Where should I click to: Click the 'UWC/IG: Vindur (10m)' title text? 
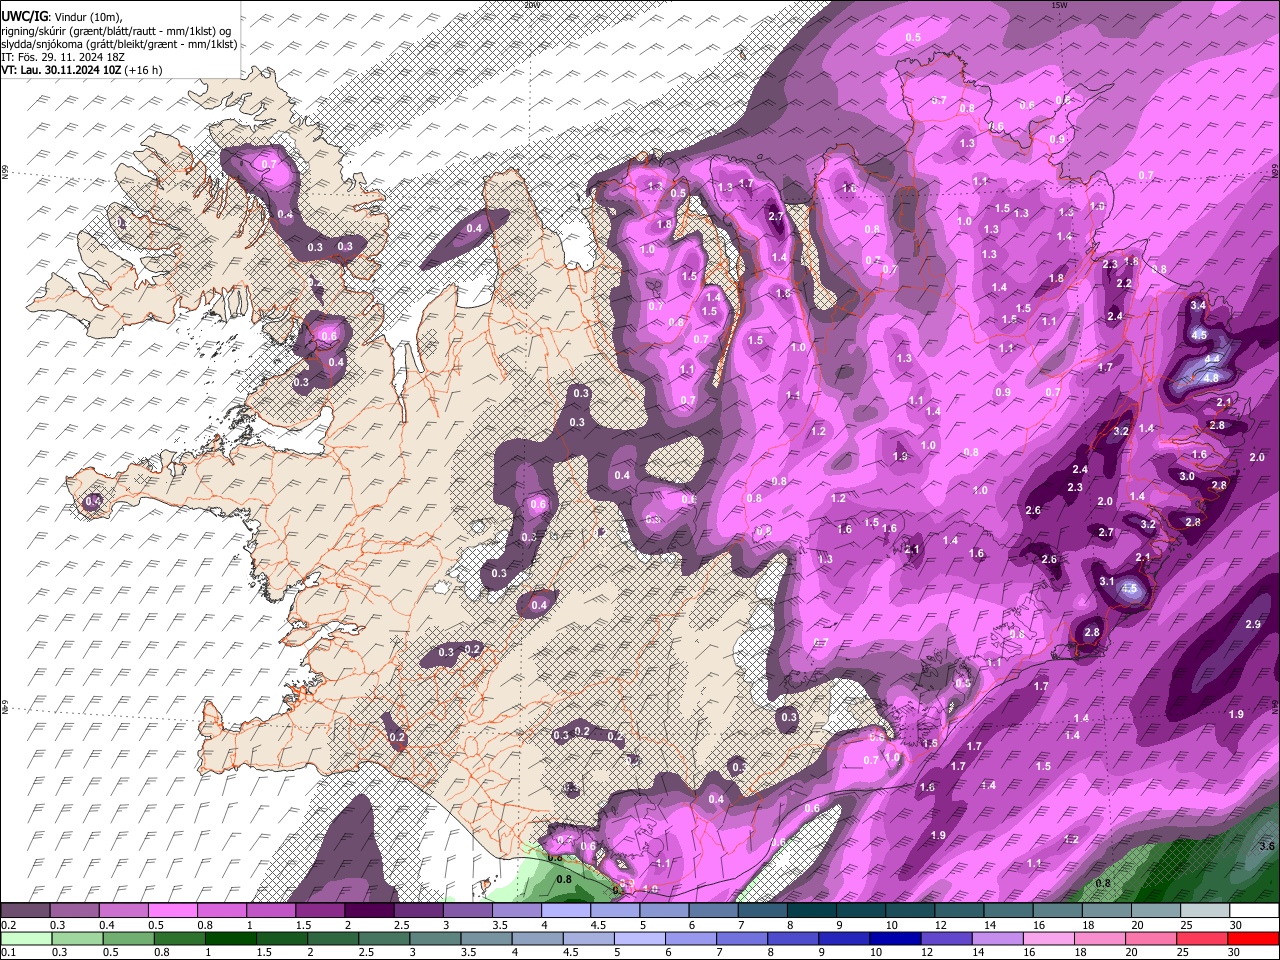pos(62,17)
